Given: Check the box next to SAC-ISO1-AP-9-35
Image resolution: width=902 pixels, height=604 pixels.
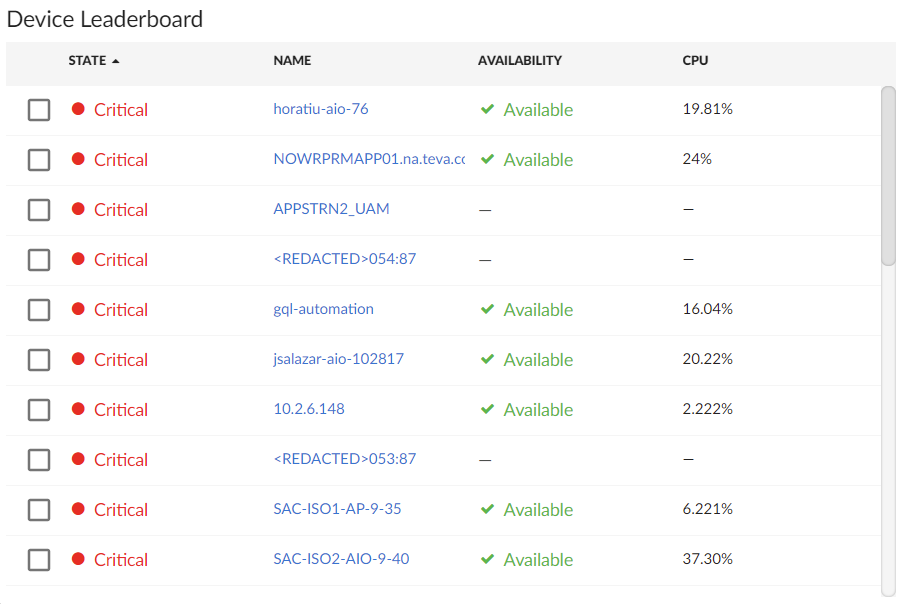Looking at the screenshot, I should (x=39, y=510).
